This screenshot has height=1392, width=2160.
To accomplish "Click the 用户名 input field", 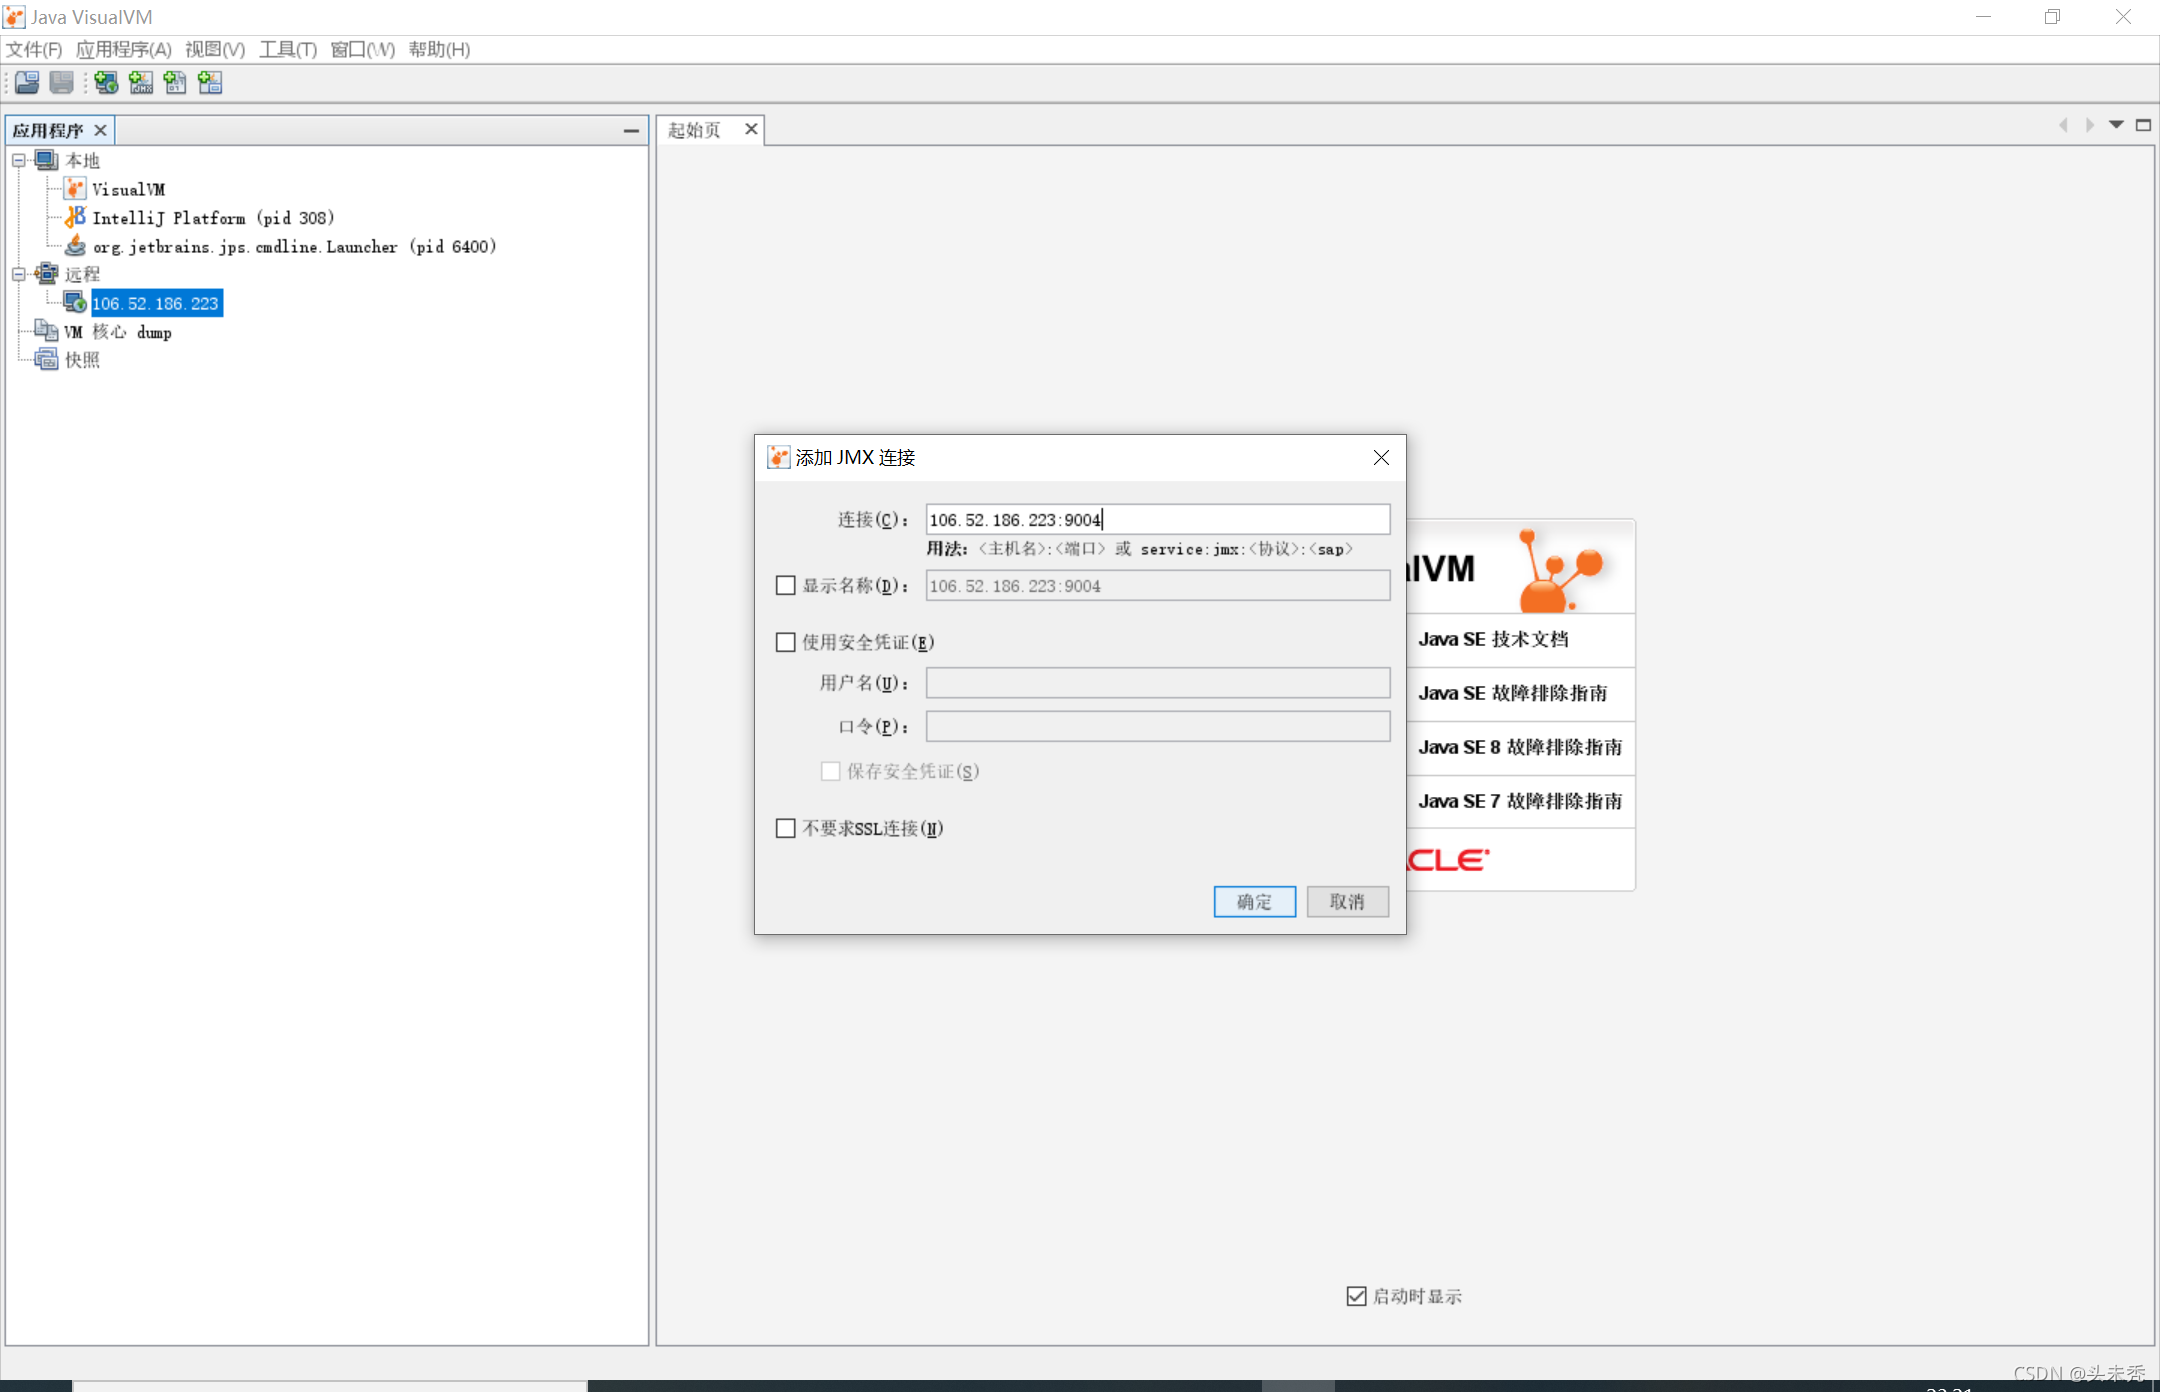I will coord(1158,683).
